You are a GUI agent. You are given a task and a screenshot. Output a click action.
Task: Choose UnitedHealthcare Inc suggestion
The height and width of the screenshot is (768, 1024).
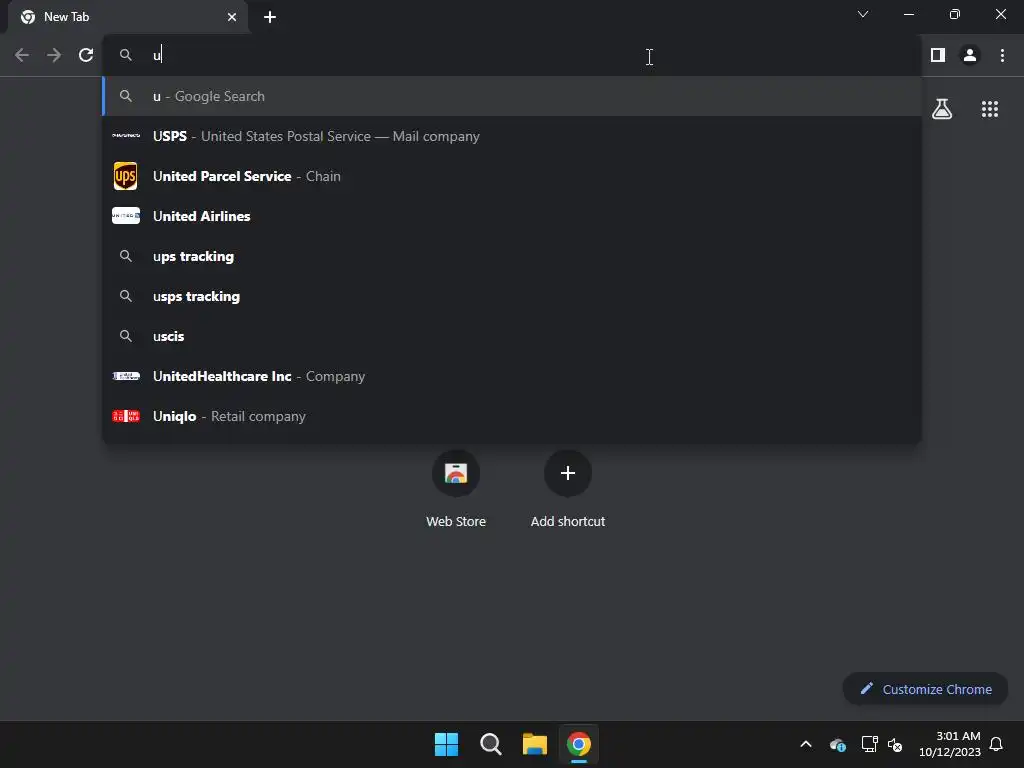click(x=512, y=376)
